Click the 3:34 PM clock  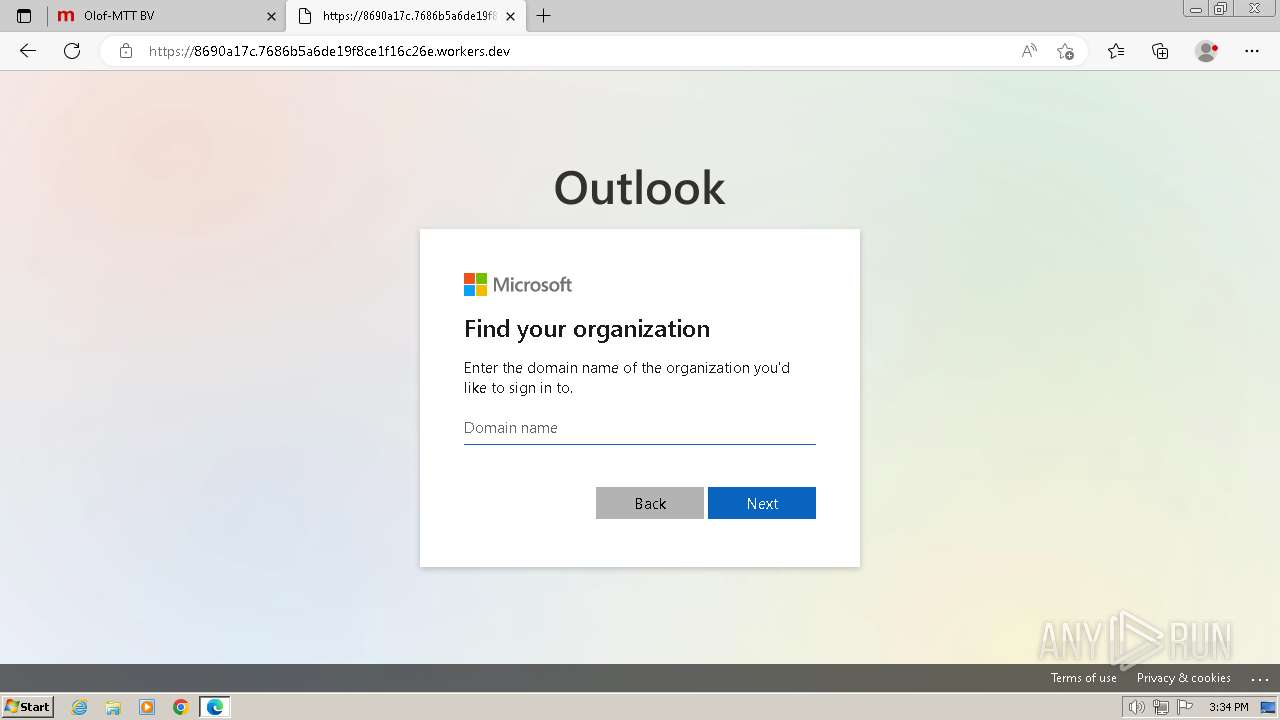pyautogui.click(x=1229, y=707)
